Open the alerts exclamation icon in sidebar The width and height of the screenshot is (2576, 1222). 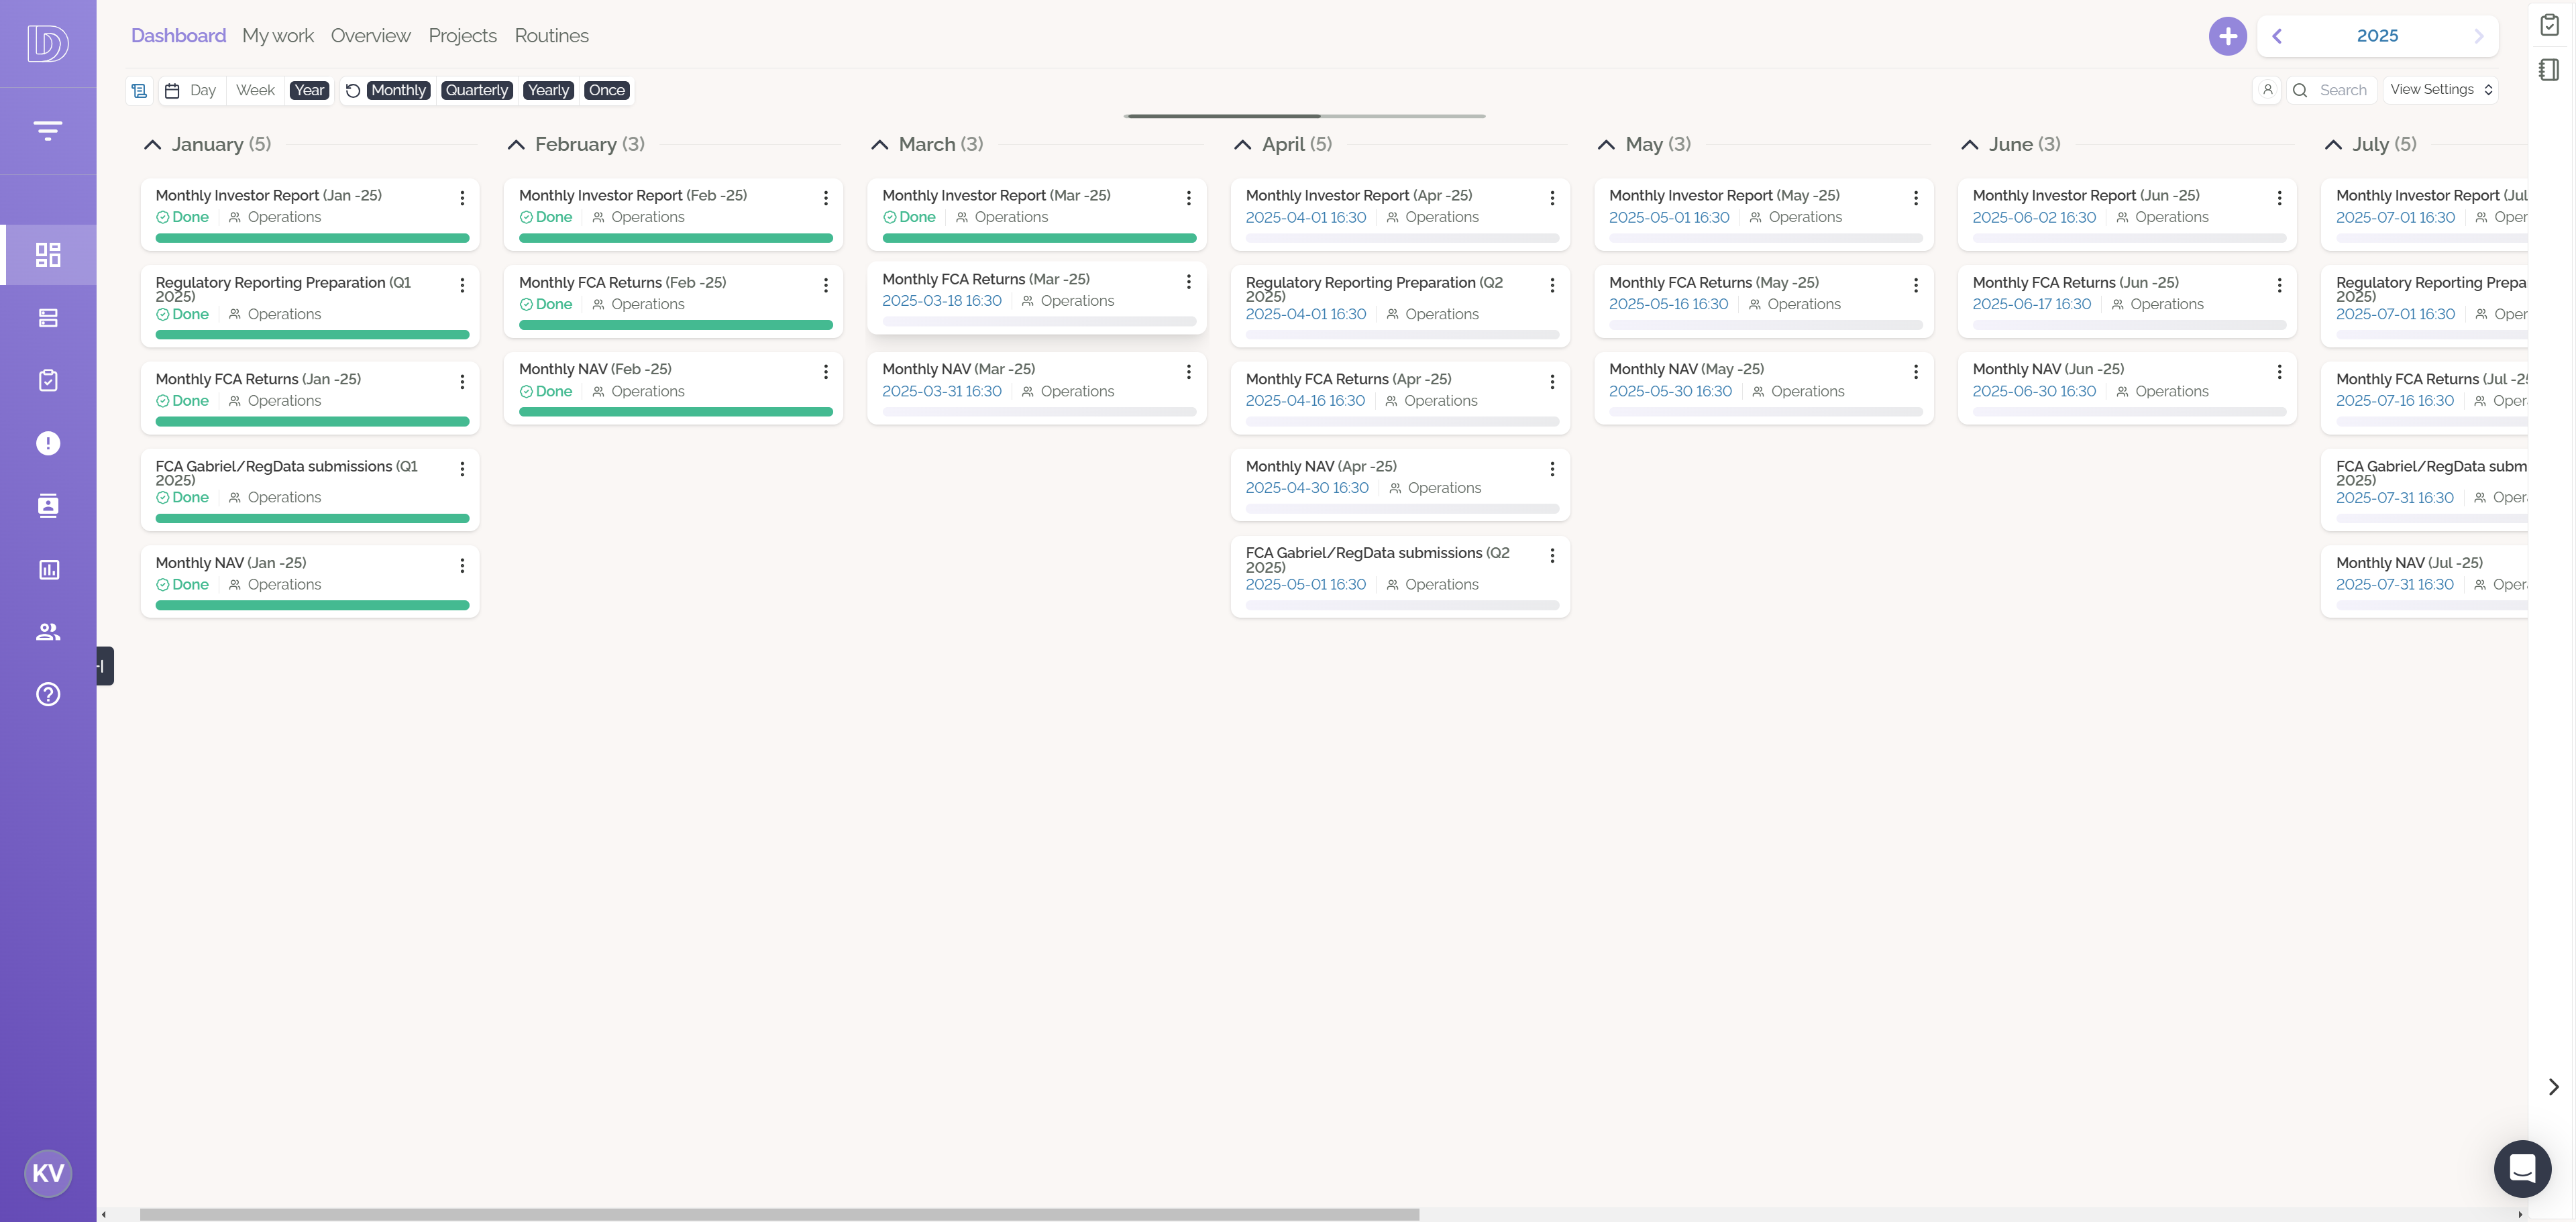tap(48, 443)
